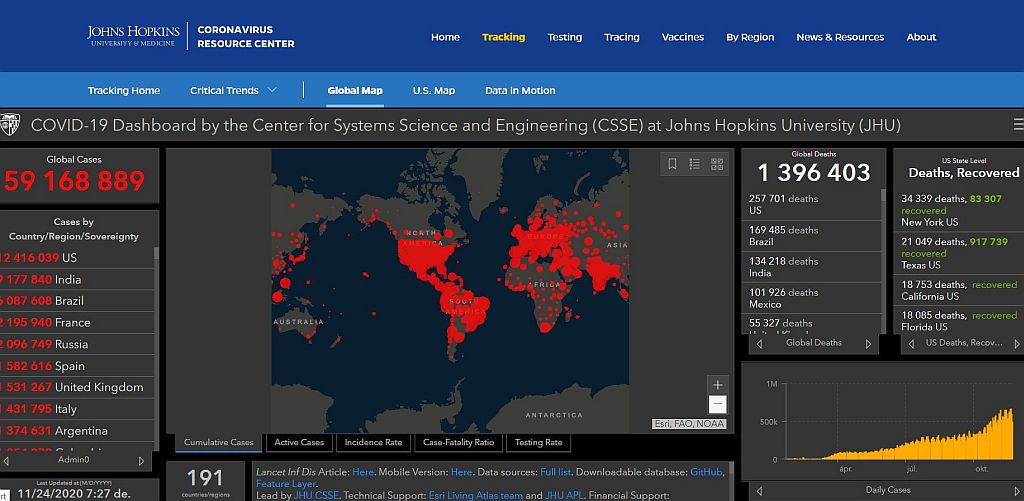Screen dimensions: 1024x501
Task: Click left arrow beside Daily Cases
Action: pos(759,491)
